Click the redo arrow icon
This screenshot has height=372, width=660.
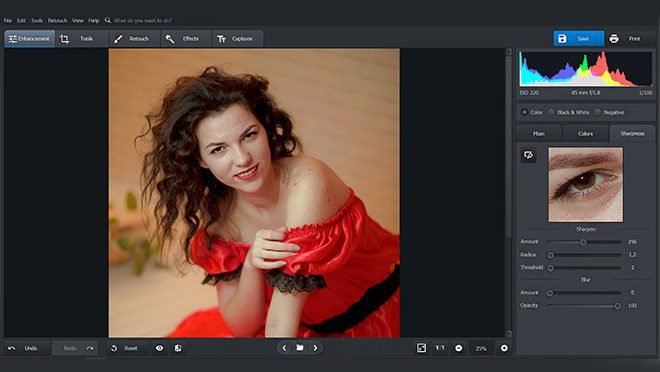90,348
